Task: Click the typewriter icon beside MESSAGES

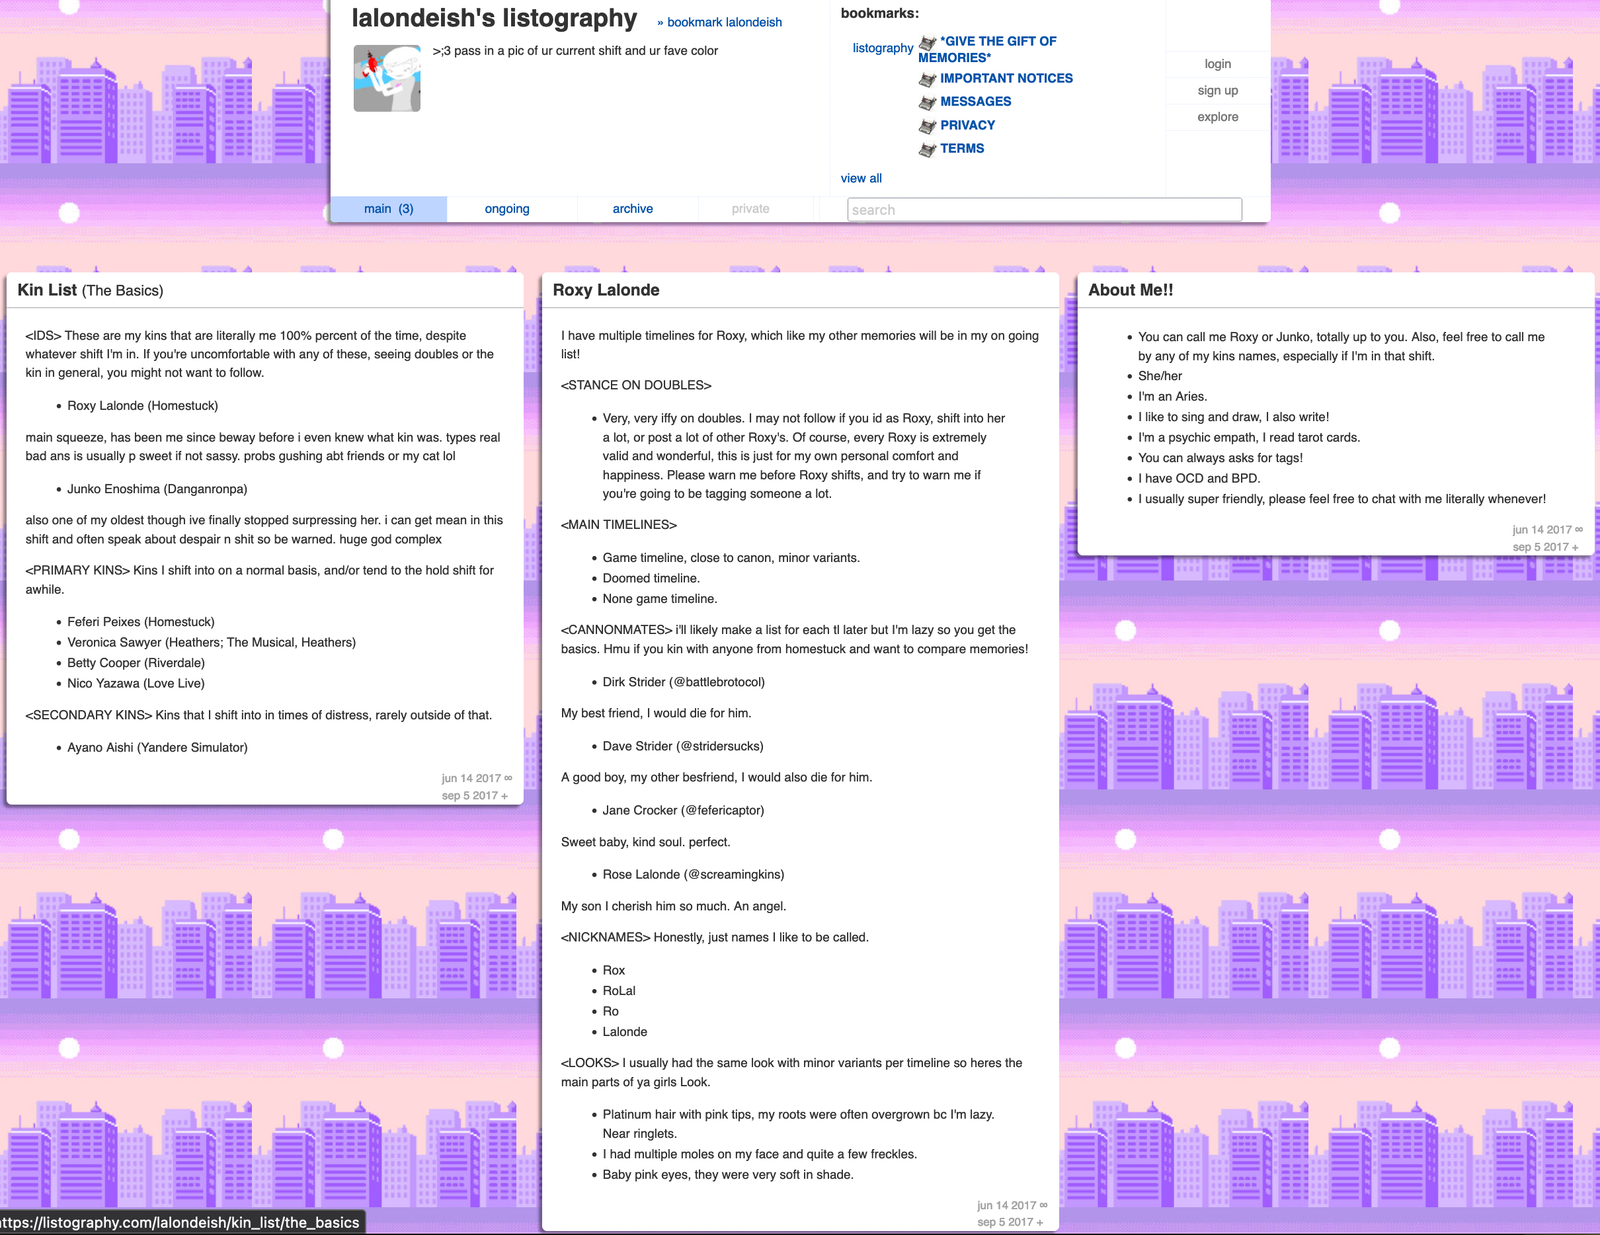Action: point(928,103)
